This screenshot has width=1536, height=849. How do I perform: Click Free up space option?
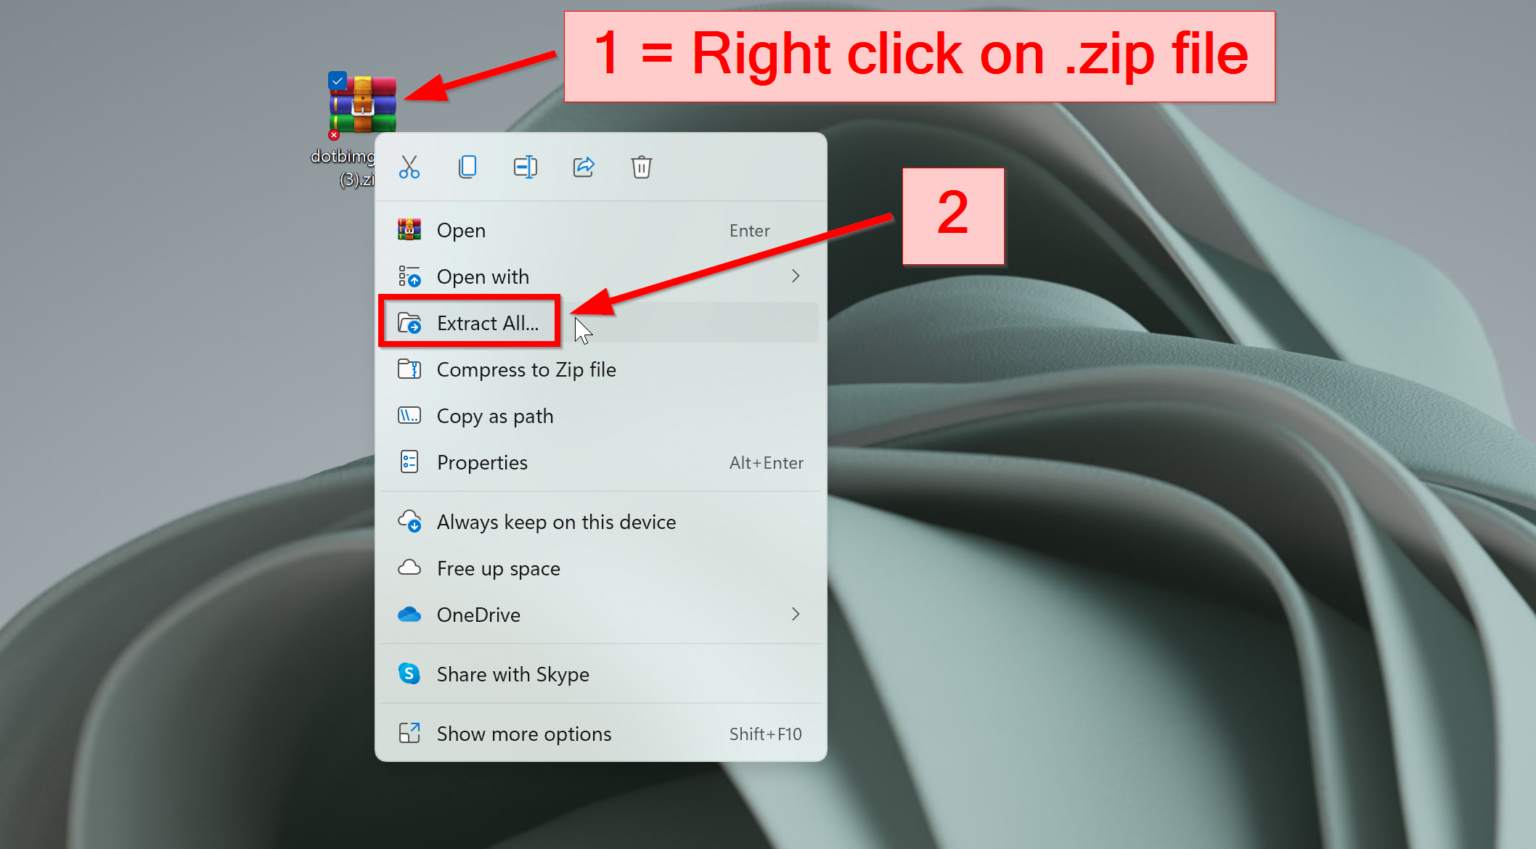pyautogui.click(x=498, y=569)
